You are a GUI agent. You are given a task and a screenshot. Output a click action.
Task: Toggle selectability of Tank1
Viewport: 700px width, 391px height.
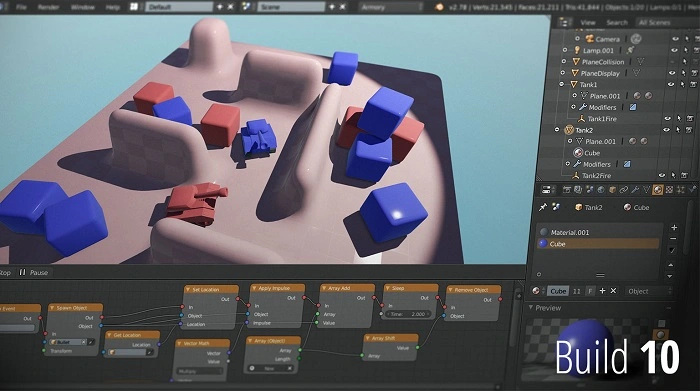683,84
